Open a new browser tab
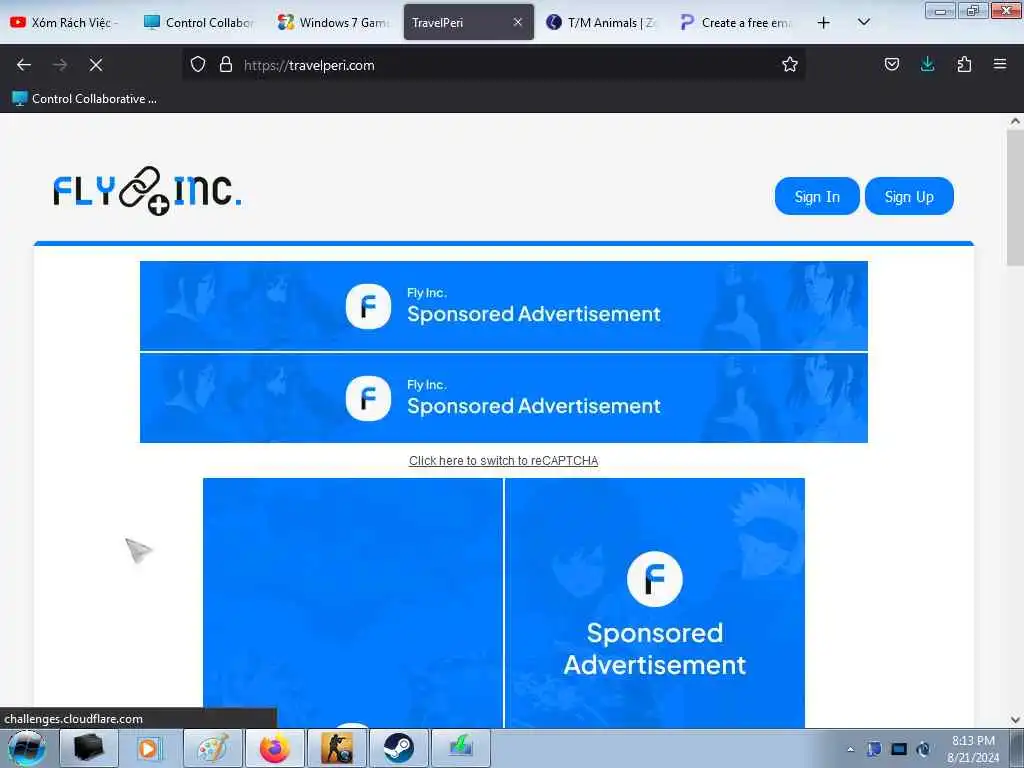 click(824, 23)
